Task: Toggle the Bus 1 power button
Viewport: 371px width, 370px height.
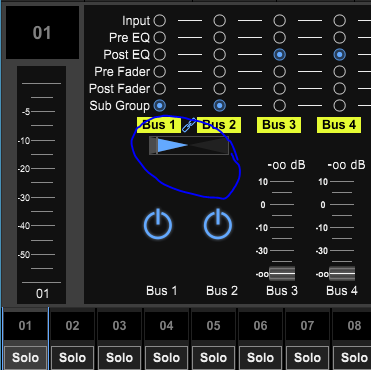Action: tap(158, 225)
